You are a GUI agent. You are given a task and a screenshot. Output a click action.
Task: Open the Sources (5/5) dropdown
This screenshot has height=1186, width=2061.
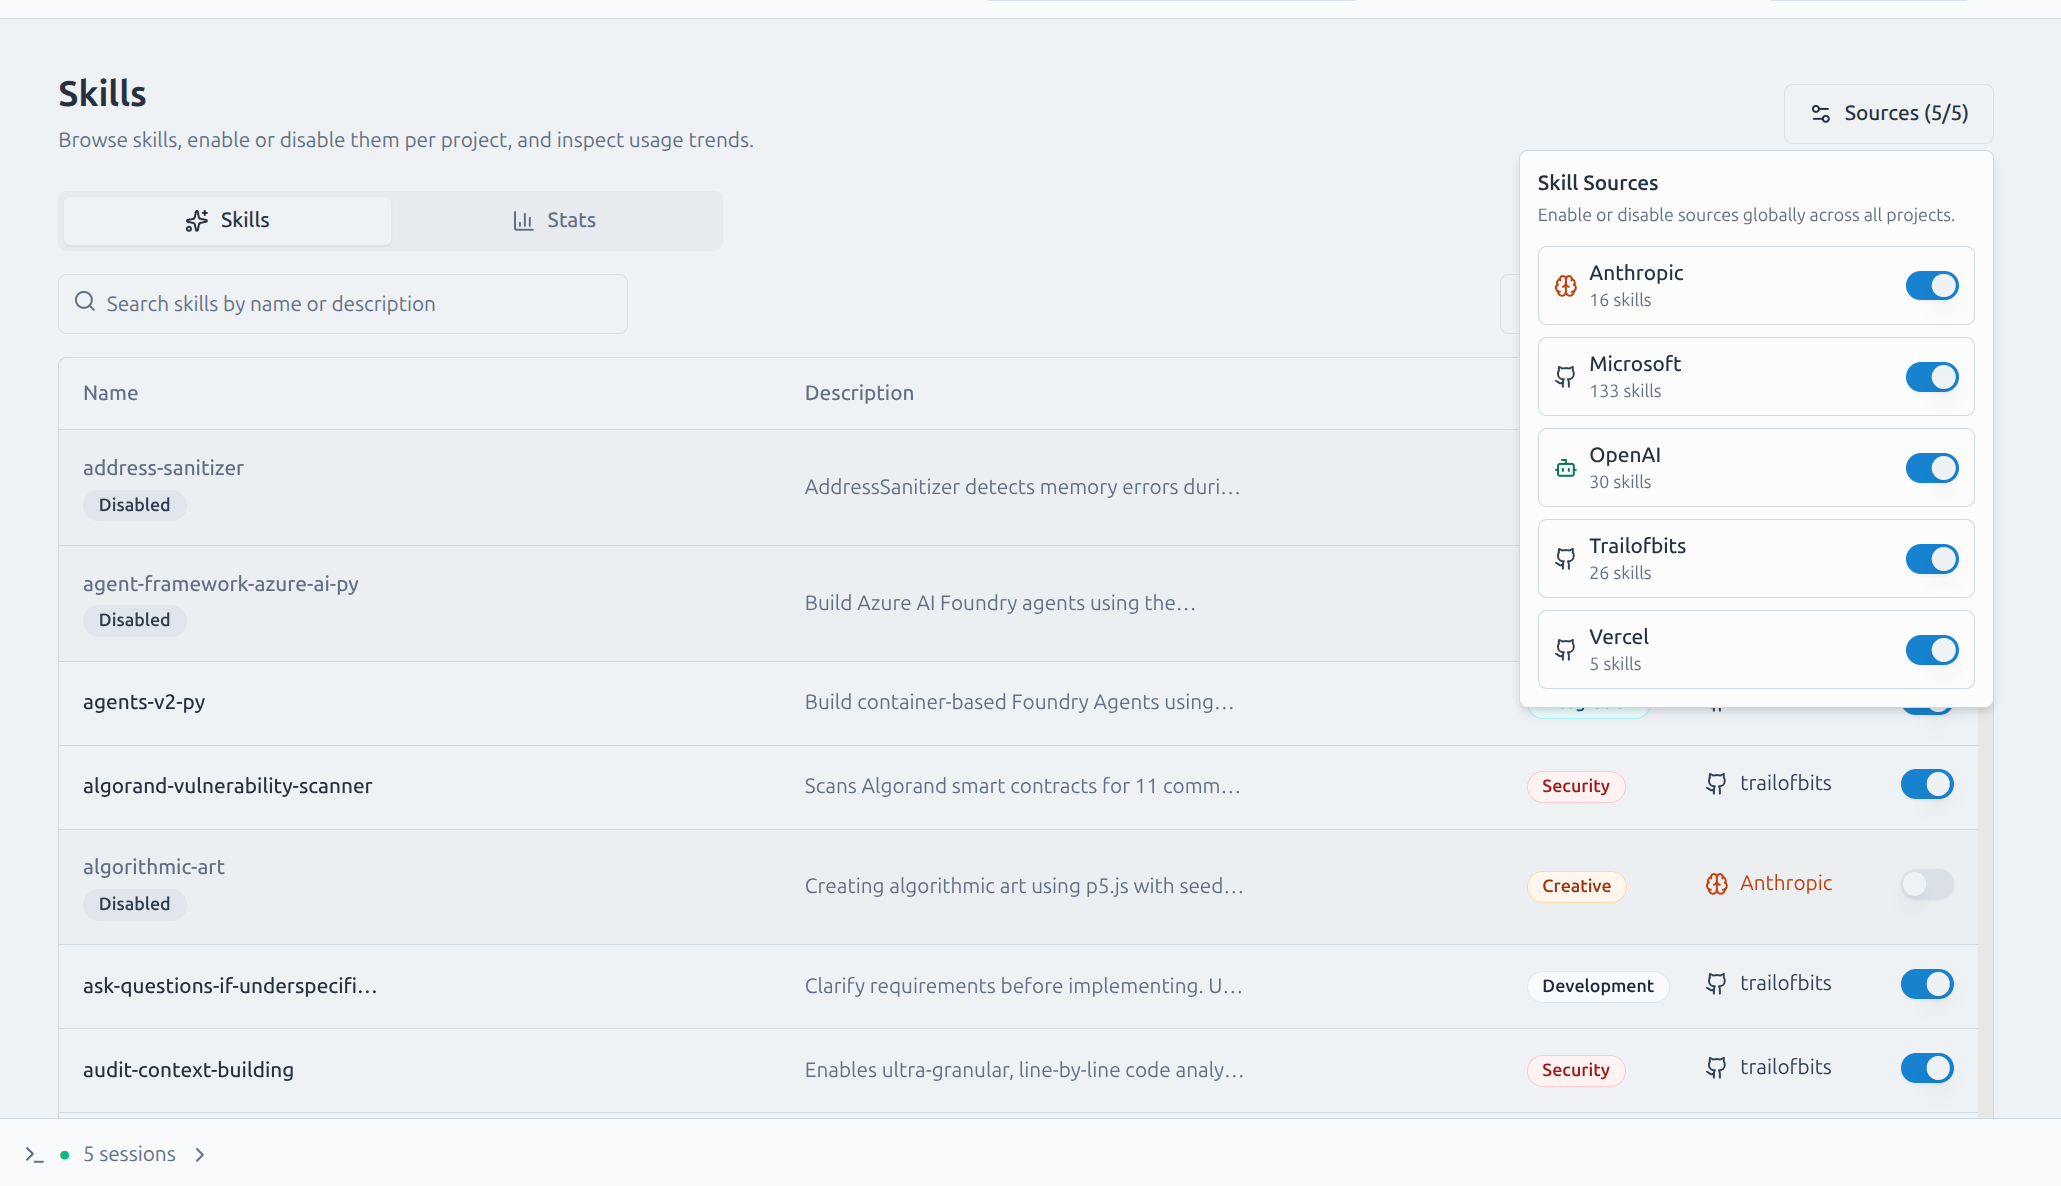tap(1888, 114)
